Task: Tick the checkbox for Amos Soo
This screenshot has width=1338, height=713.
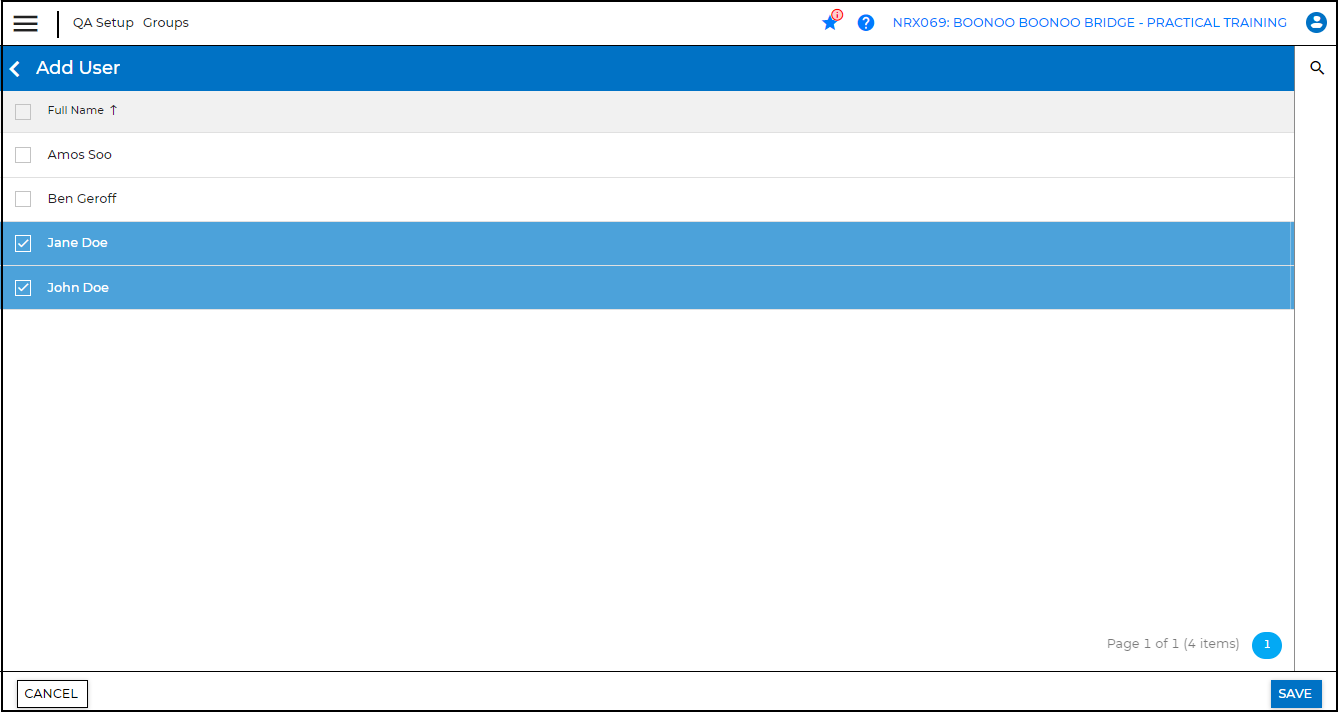Action: coord(23,155)
